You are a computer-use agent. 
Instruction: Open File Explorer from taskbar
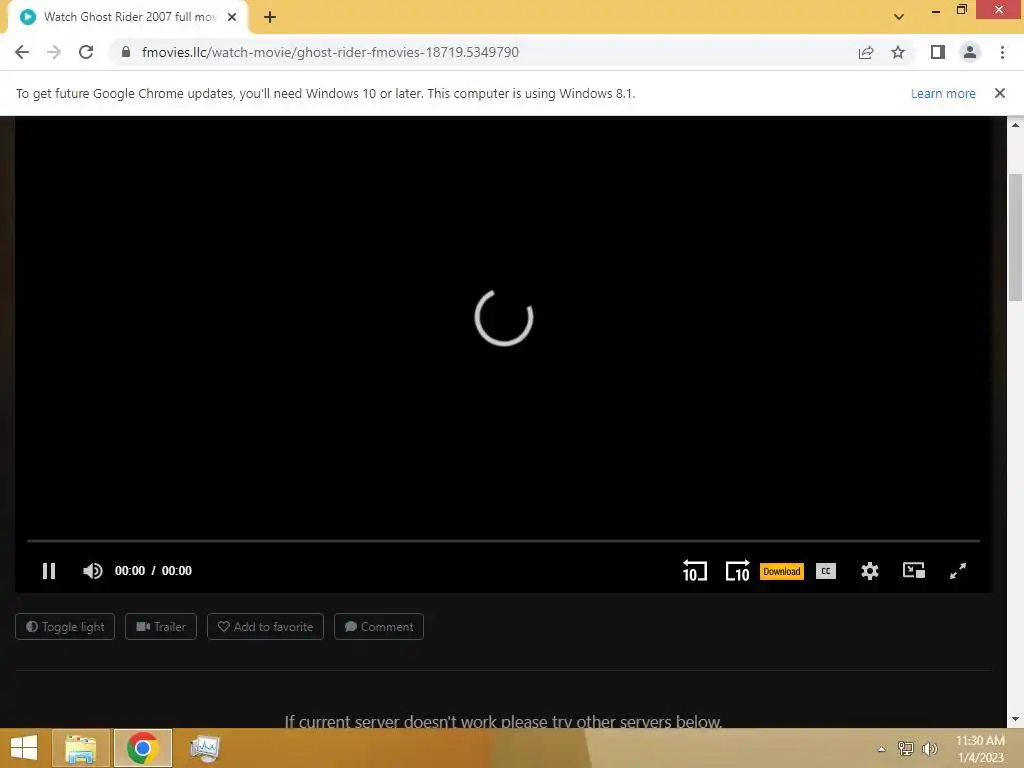tap(80, 748)
